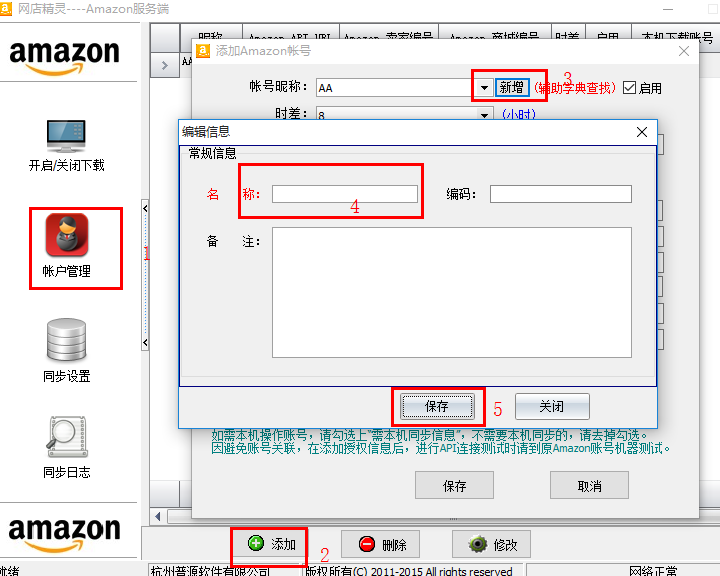
Task: Save in the 编辑信息 dialog
Action: point(437,406)
